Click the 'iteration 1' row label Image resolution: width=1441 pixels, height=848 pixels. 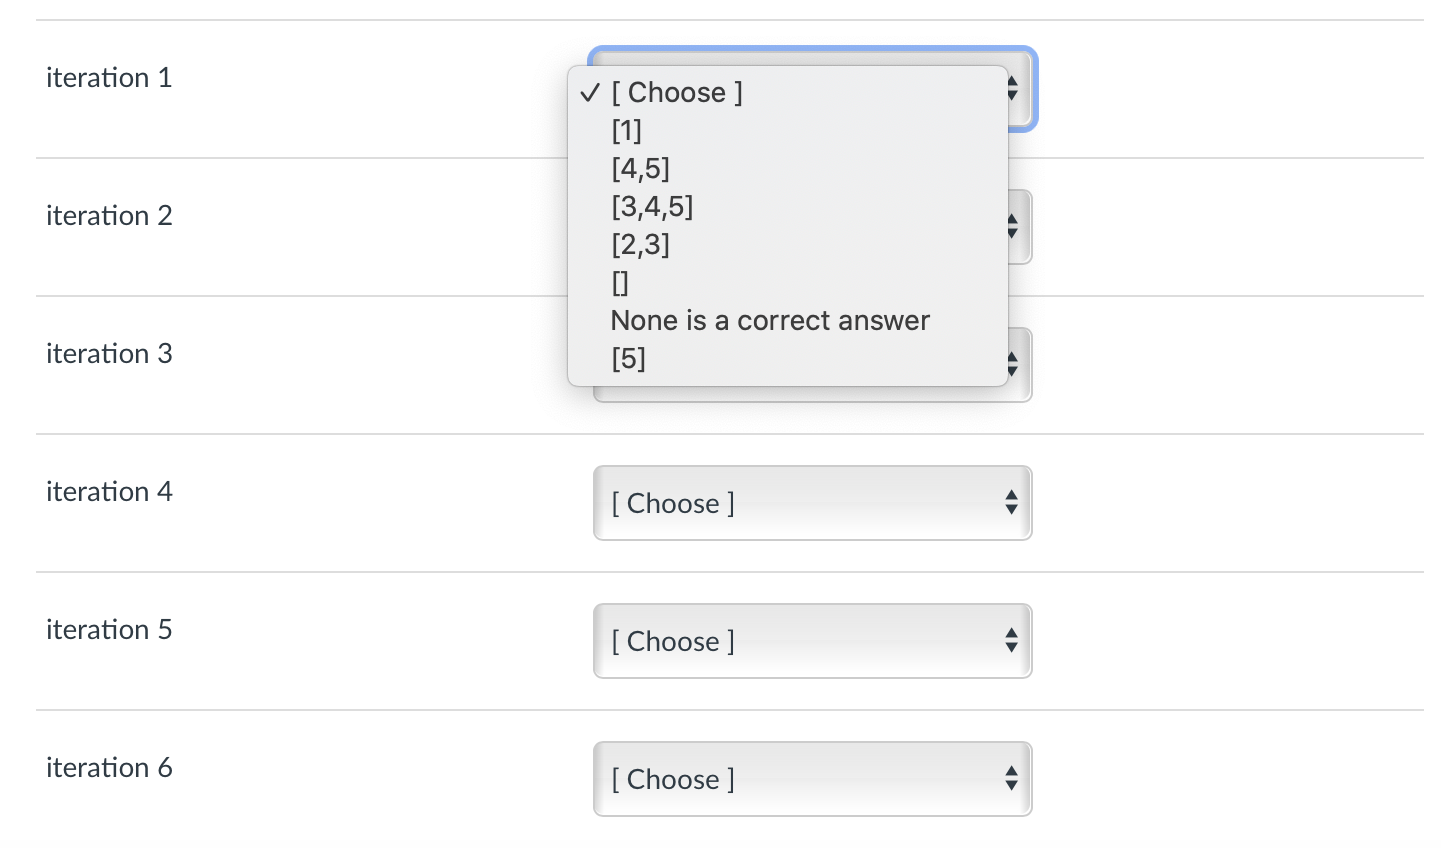click(109, 77)
